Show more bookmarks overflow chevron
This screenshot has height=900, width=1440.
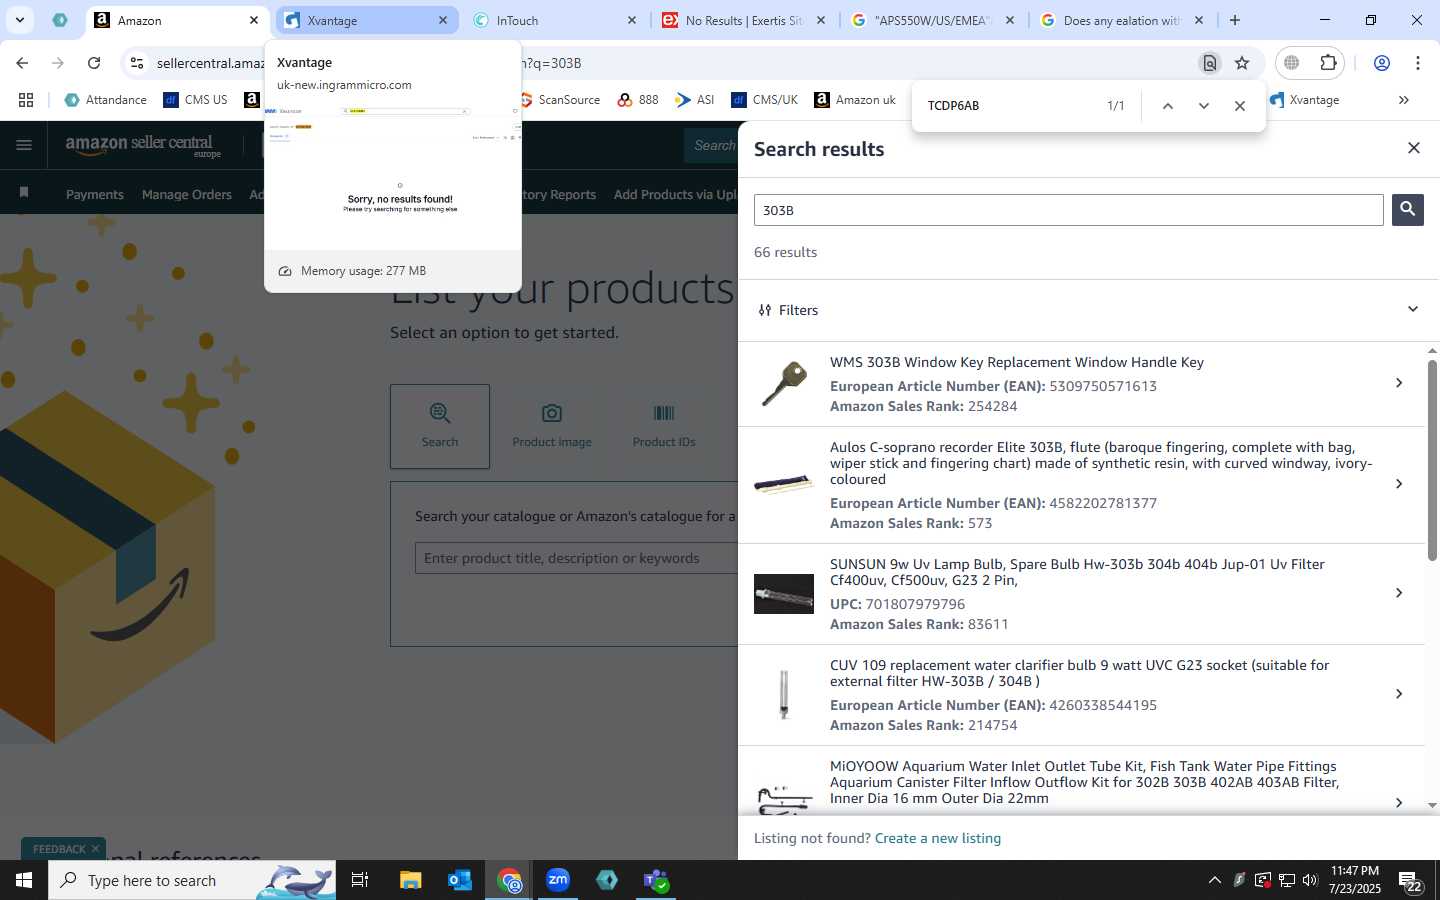pos(1404,100)
